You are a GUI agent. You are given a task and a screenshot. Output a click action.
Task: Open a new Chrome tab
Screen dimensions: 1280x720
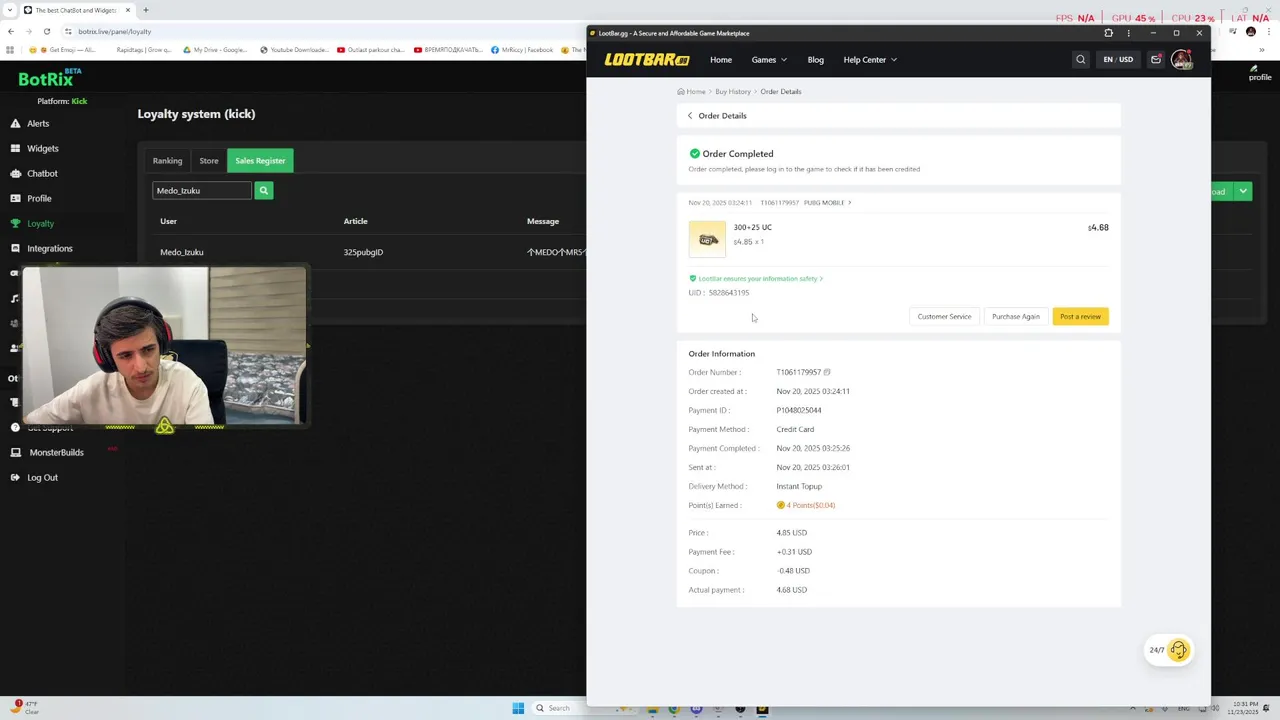146,10
